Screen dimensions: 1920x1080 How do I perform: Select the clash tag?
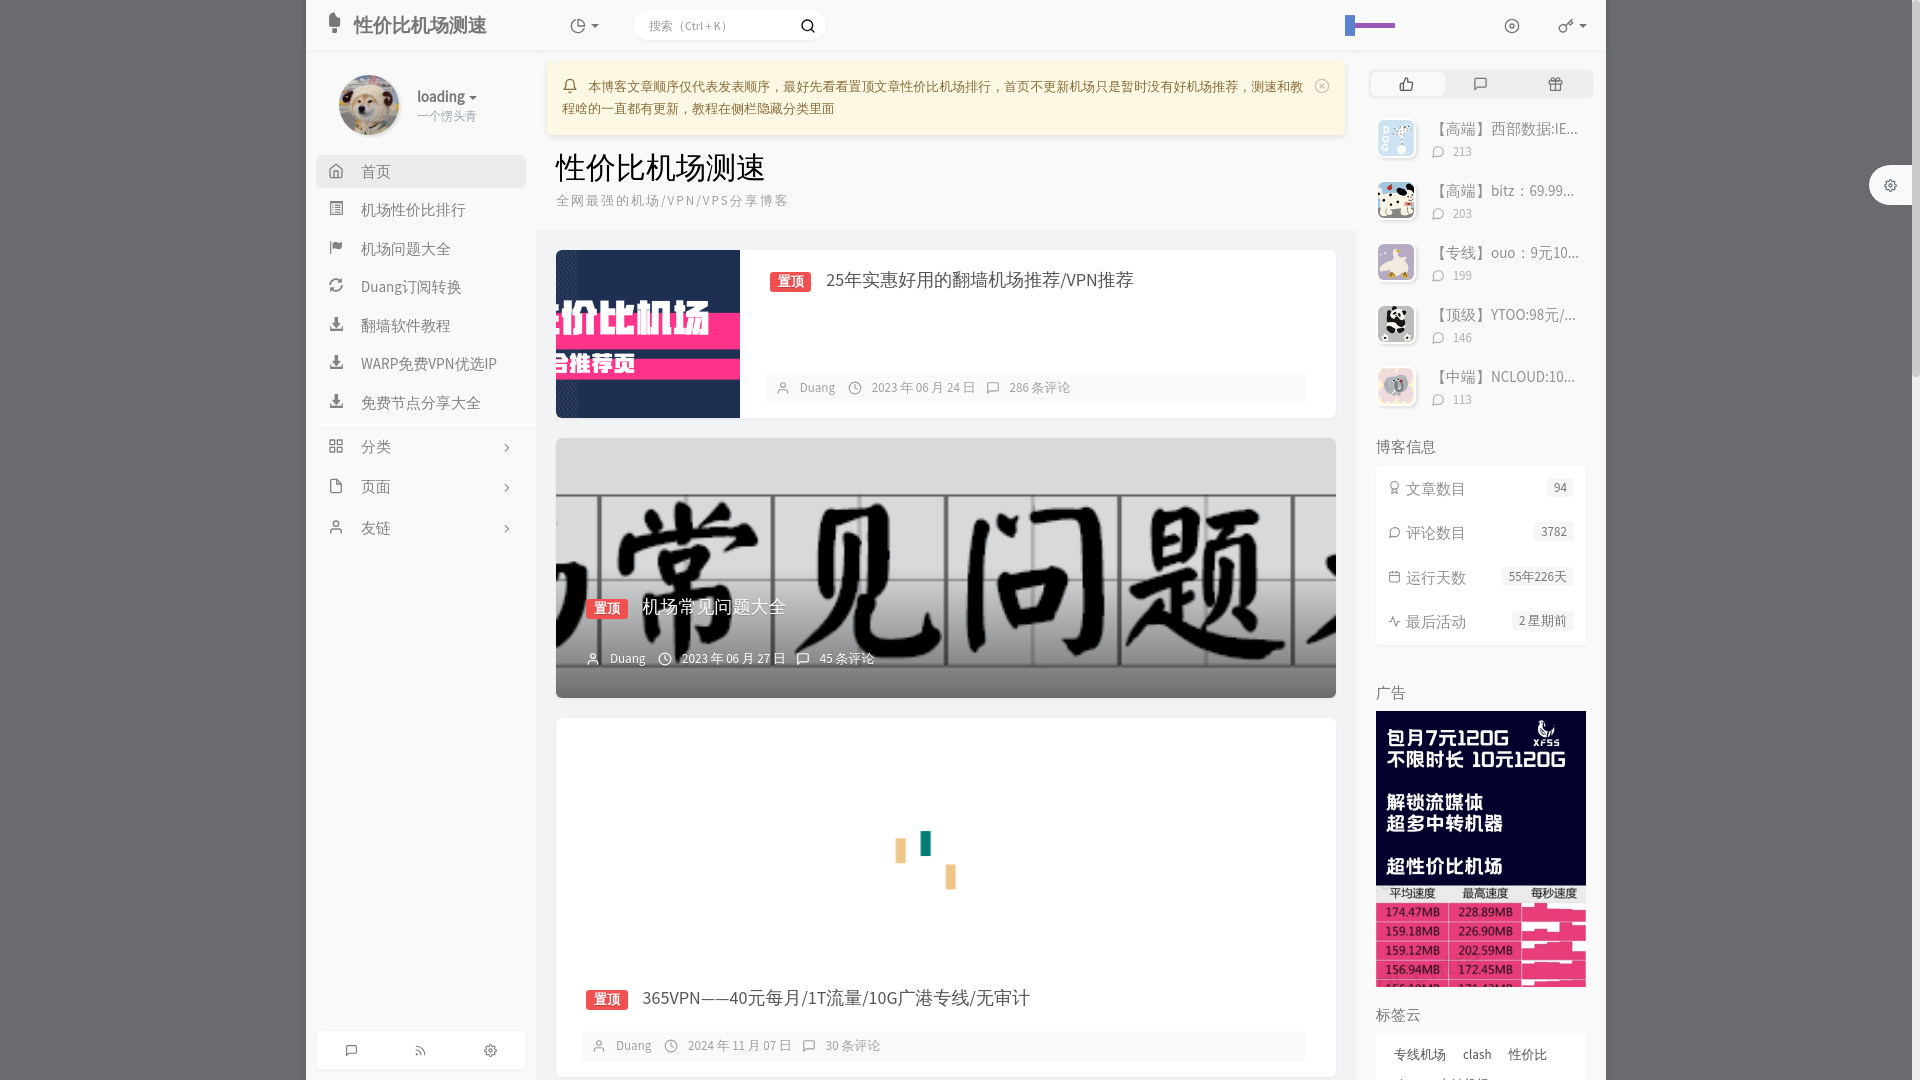(1477, 1055)
